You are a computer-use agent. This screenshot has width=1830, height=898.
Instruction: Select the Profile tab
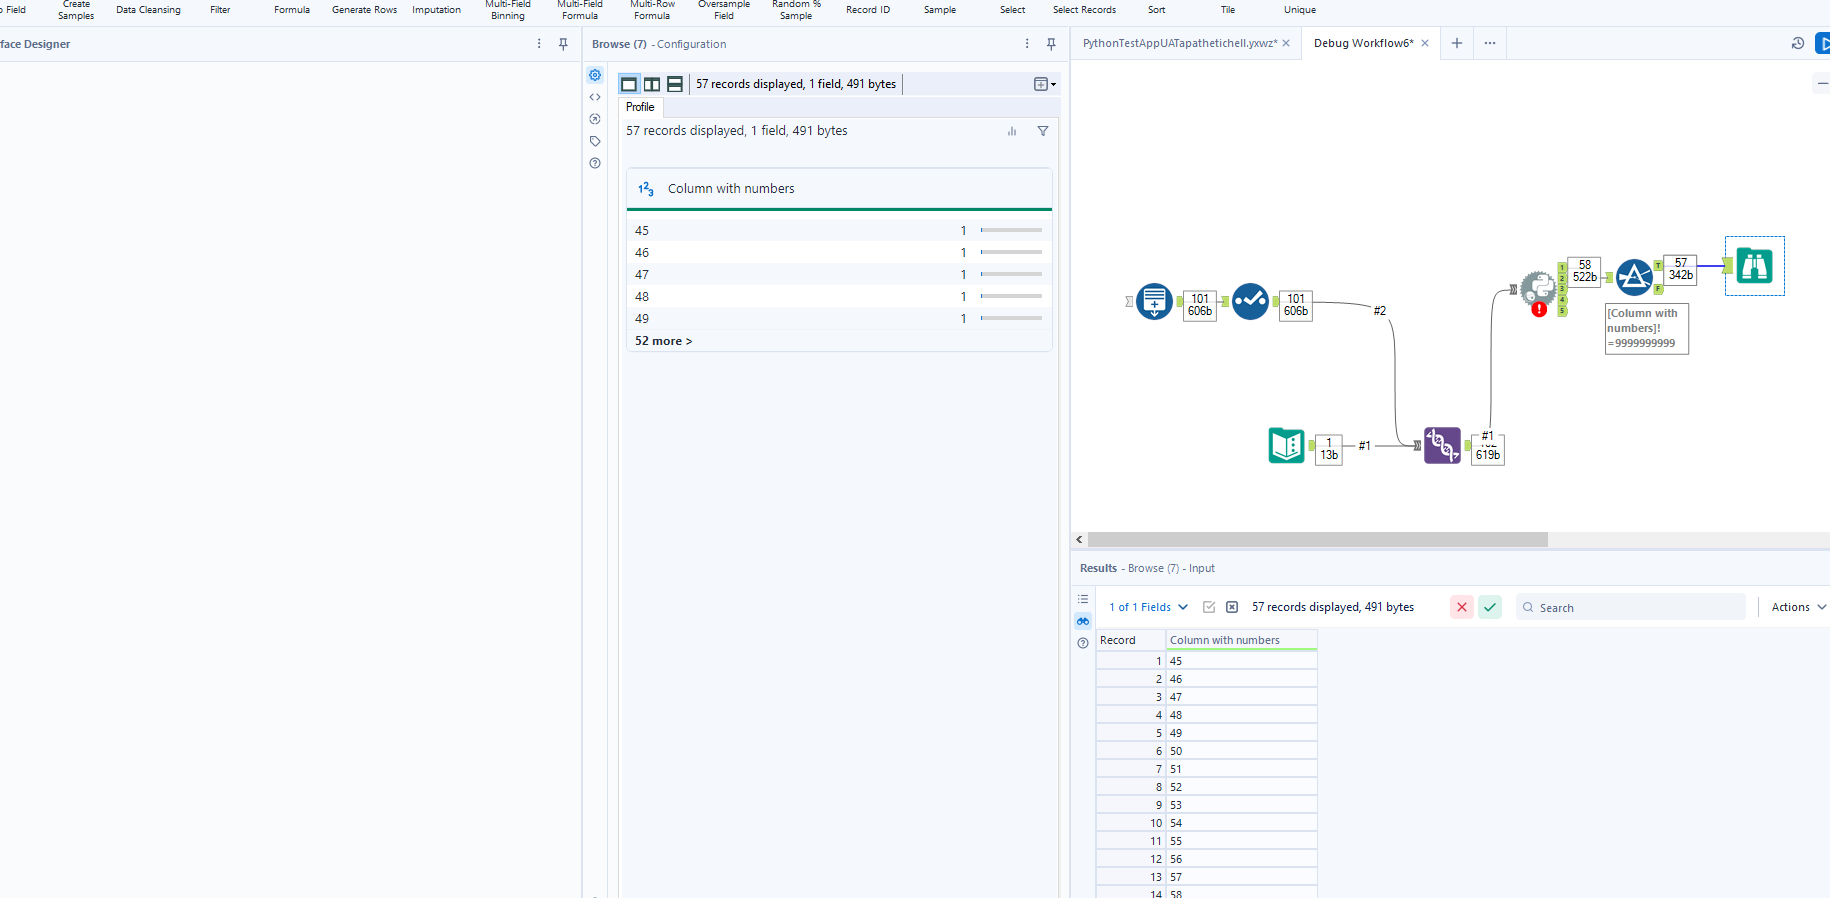point(640,107)
